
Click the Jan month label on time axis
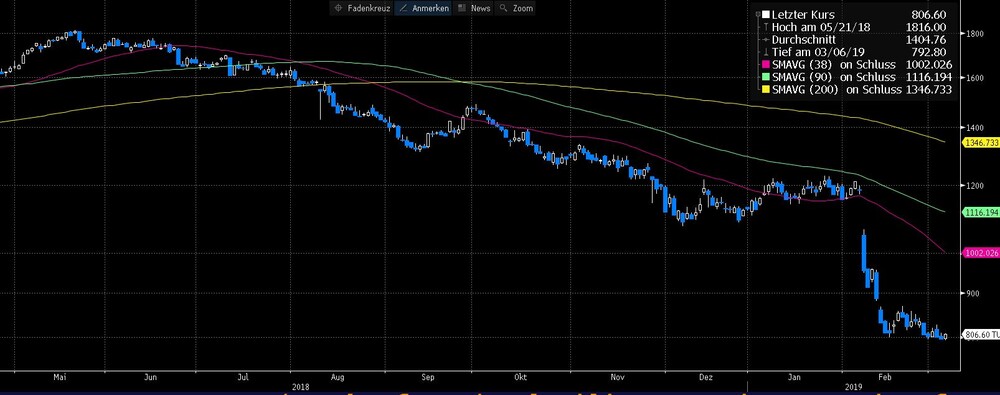tap(794, 378)
